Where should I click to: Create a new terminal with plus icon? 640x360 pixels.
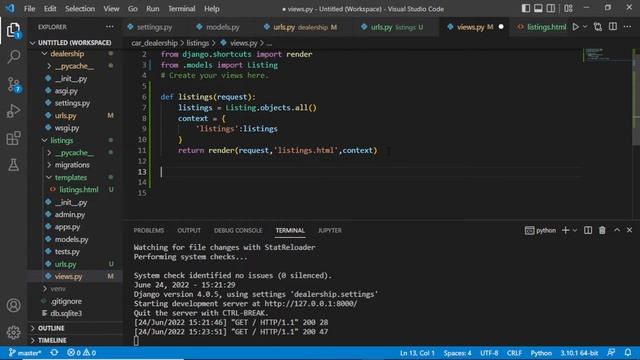click(x=565, y=230)
